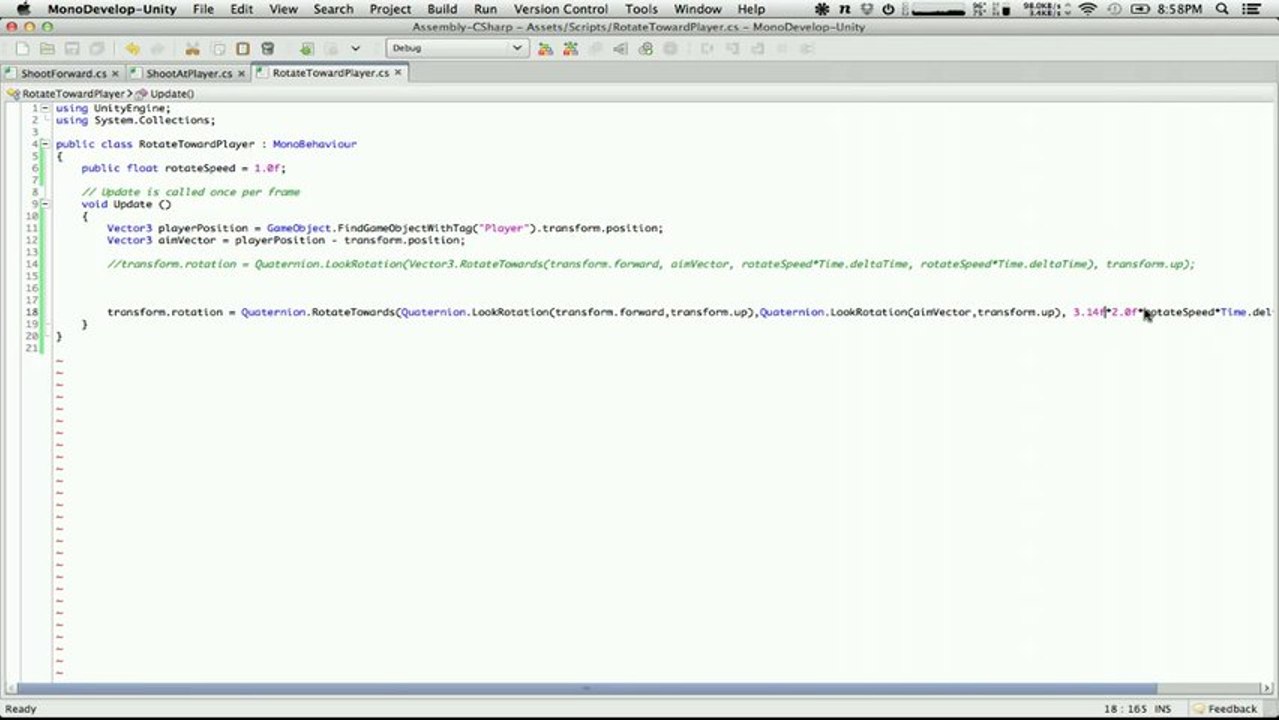Select the RotateTowardPlayer.cs tab
Viewport: 1279px width, 720px height.
tap(331, 73)
